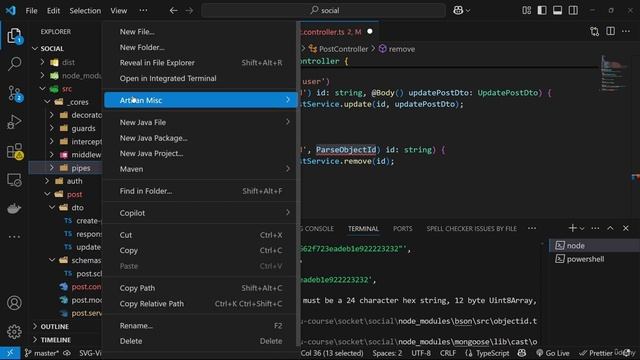Open the Explorer view in activity bar
Image resolution: width=640 pixels, height=360 pixels.
14,36
